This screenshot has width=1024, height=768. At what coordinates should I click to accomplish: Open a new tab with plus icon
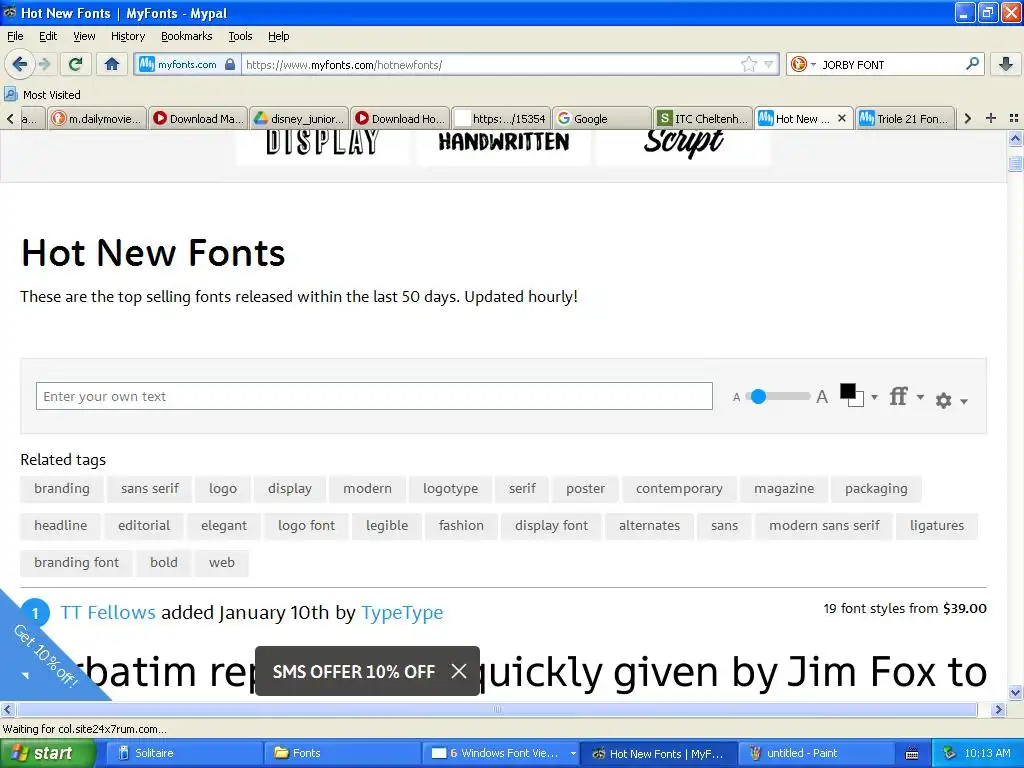click(991, 118)
